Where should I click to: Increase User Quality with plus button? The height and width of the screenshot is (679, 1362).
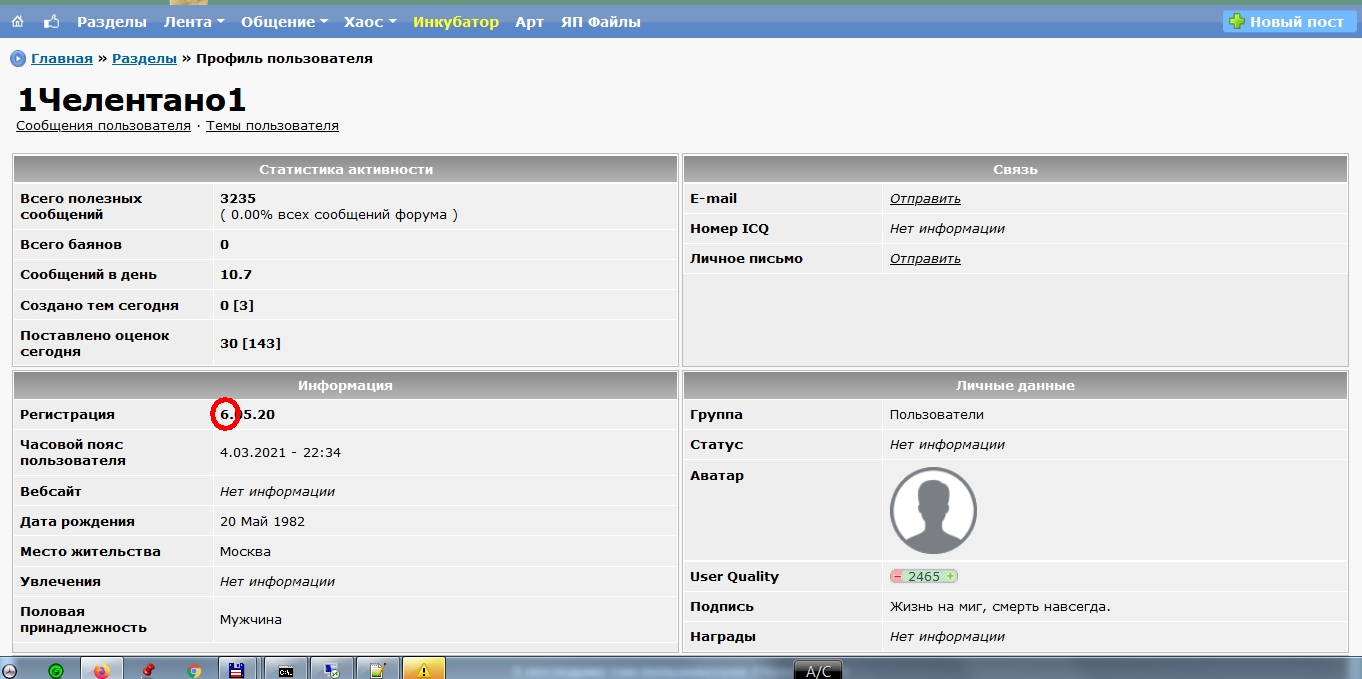tap(951, 577)
